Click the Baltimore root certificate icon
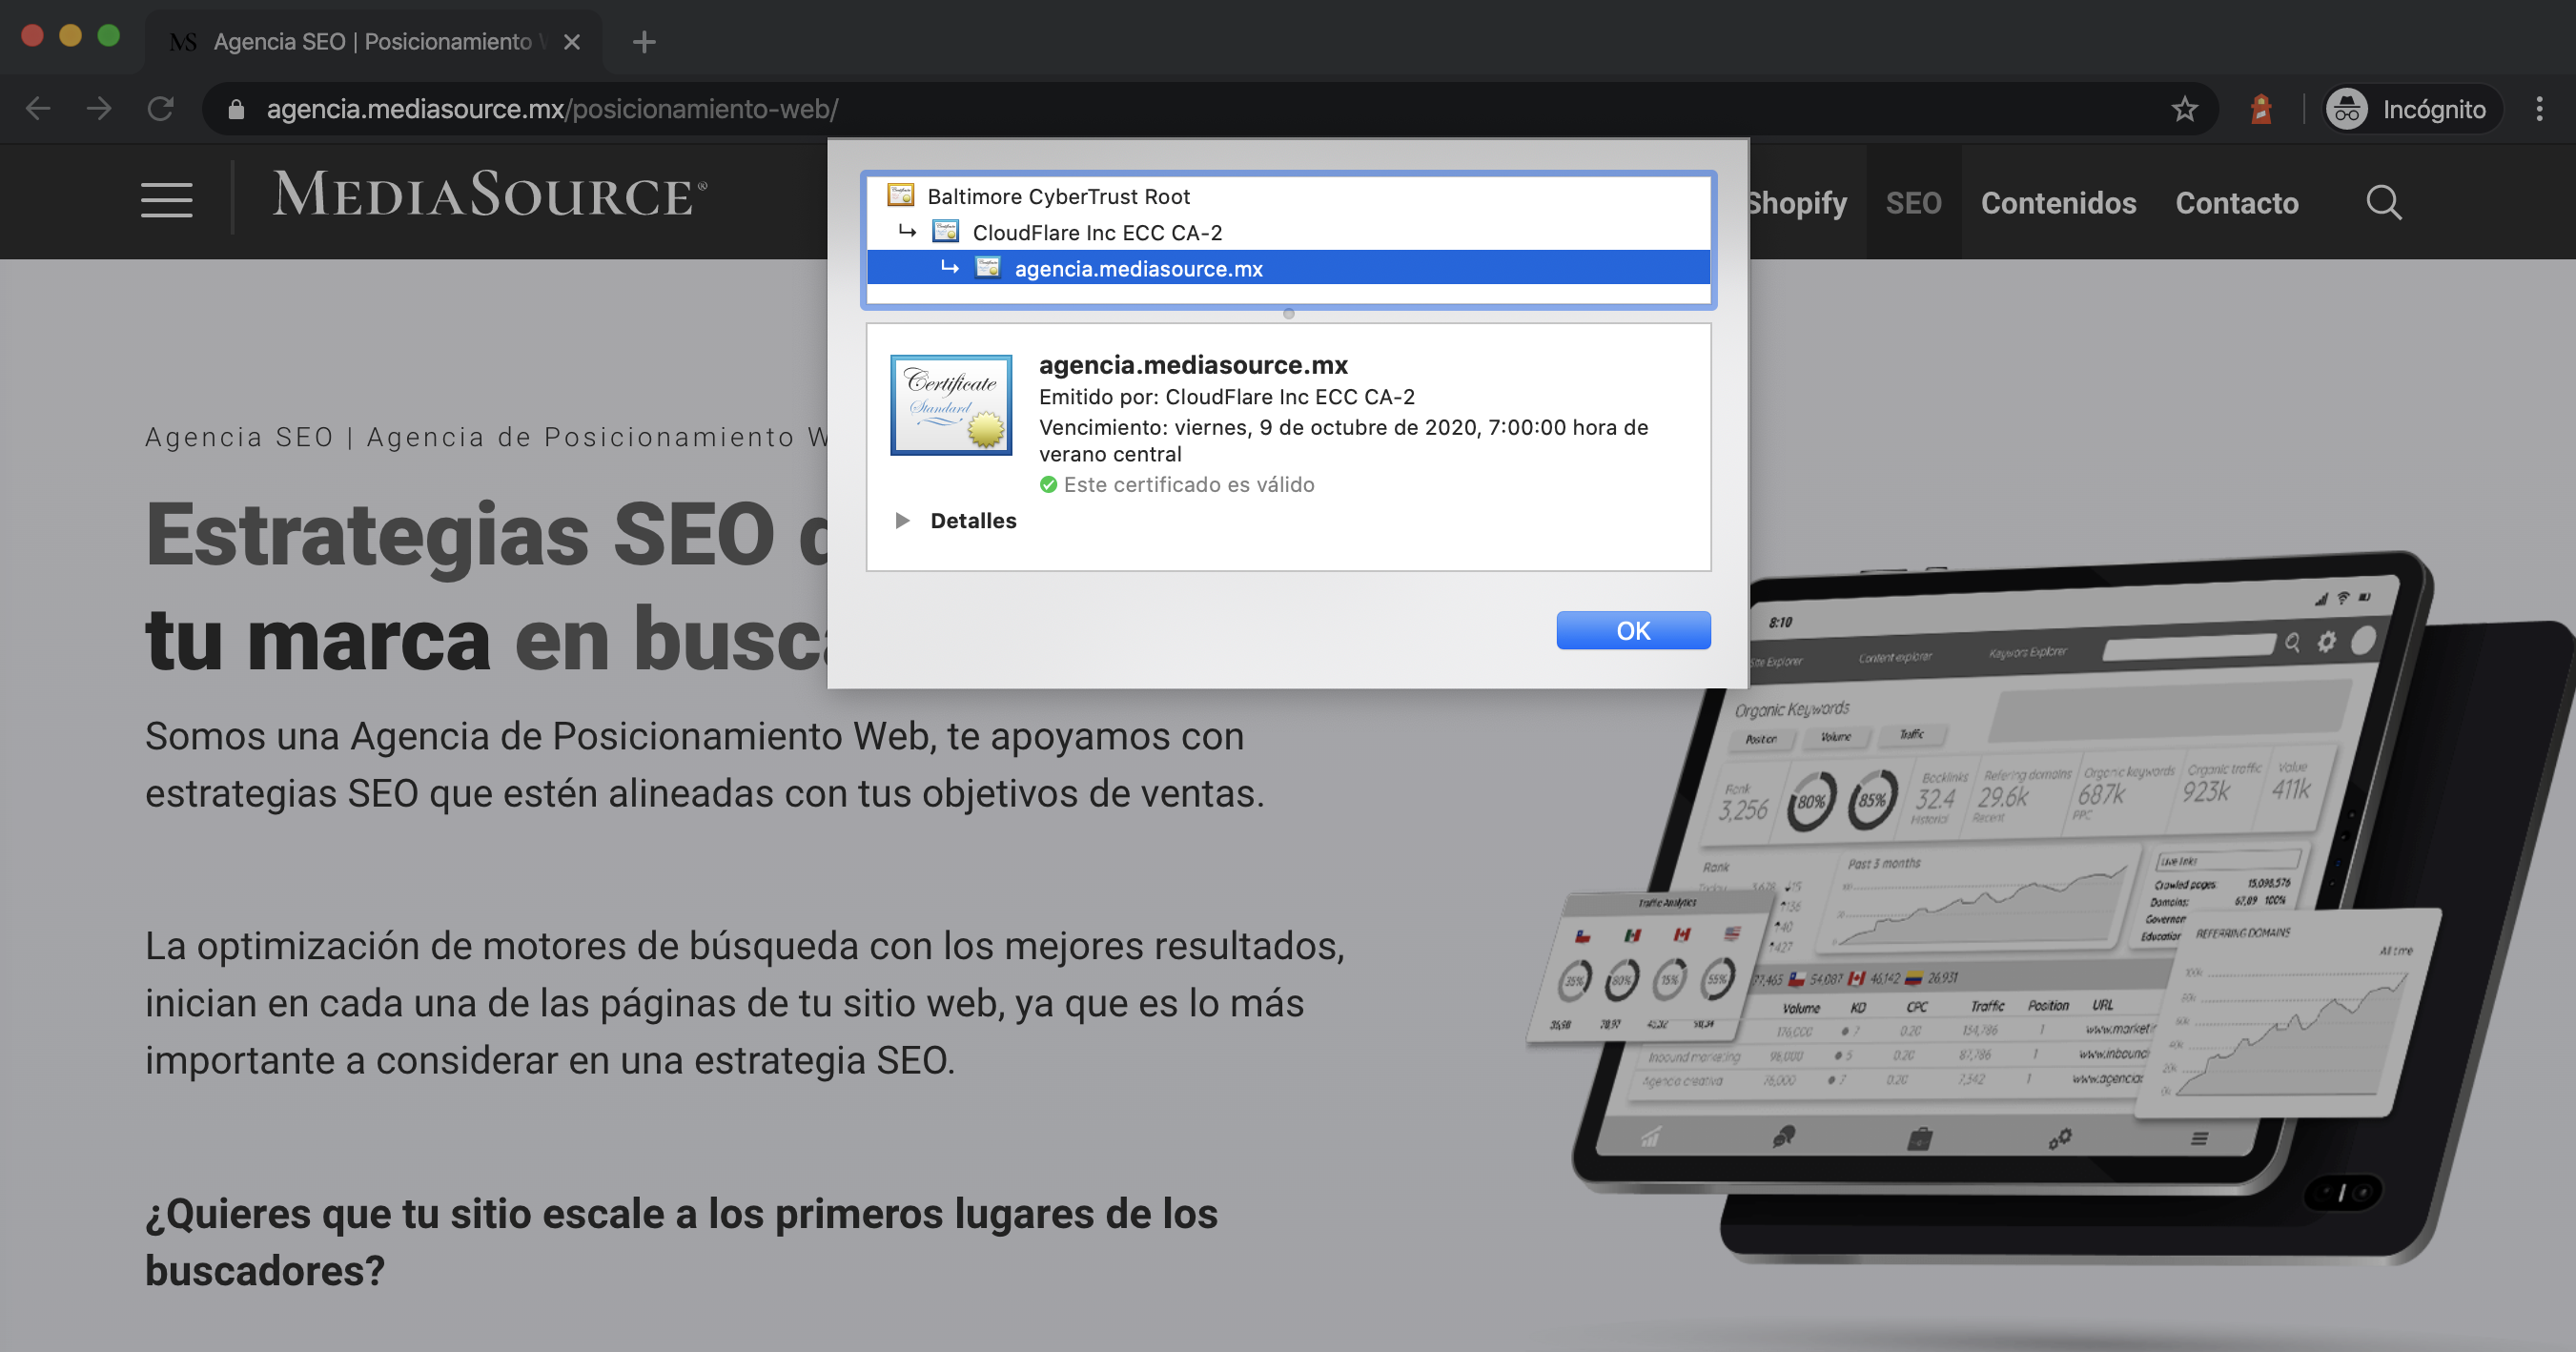The image size is (2576, 1352). click(900, 195)
